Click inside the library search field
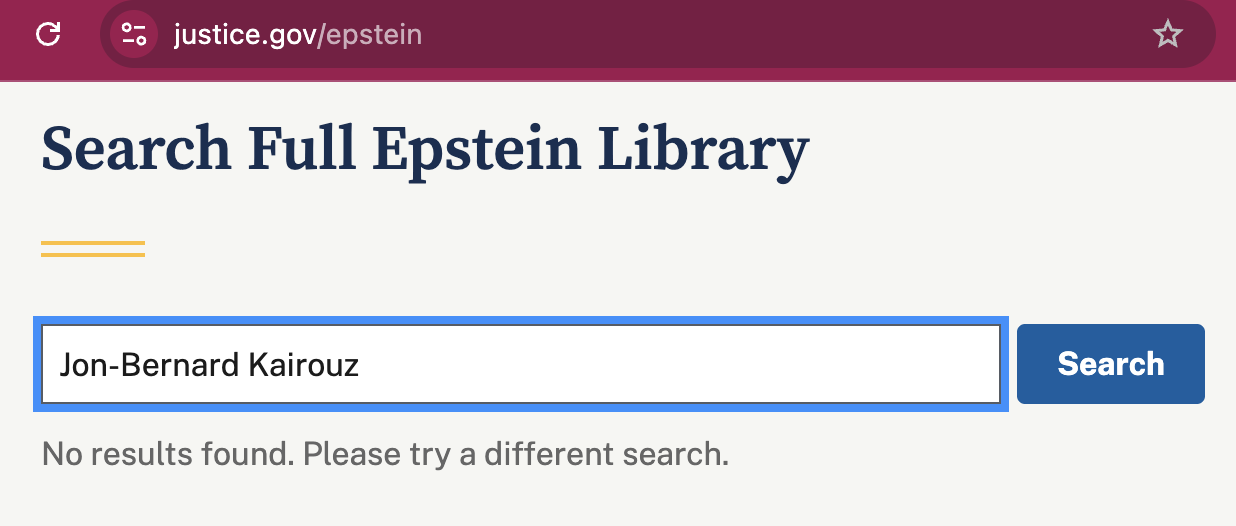 [520, 364]
